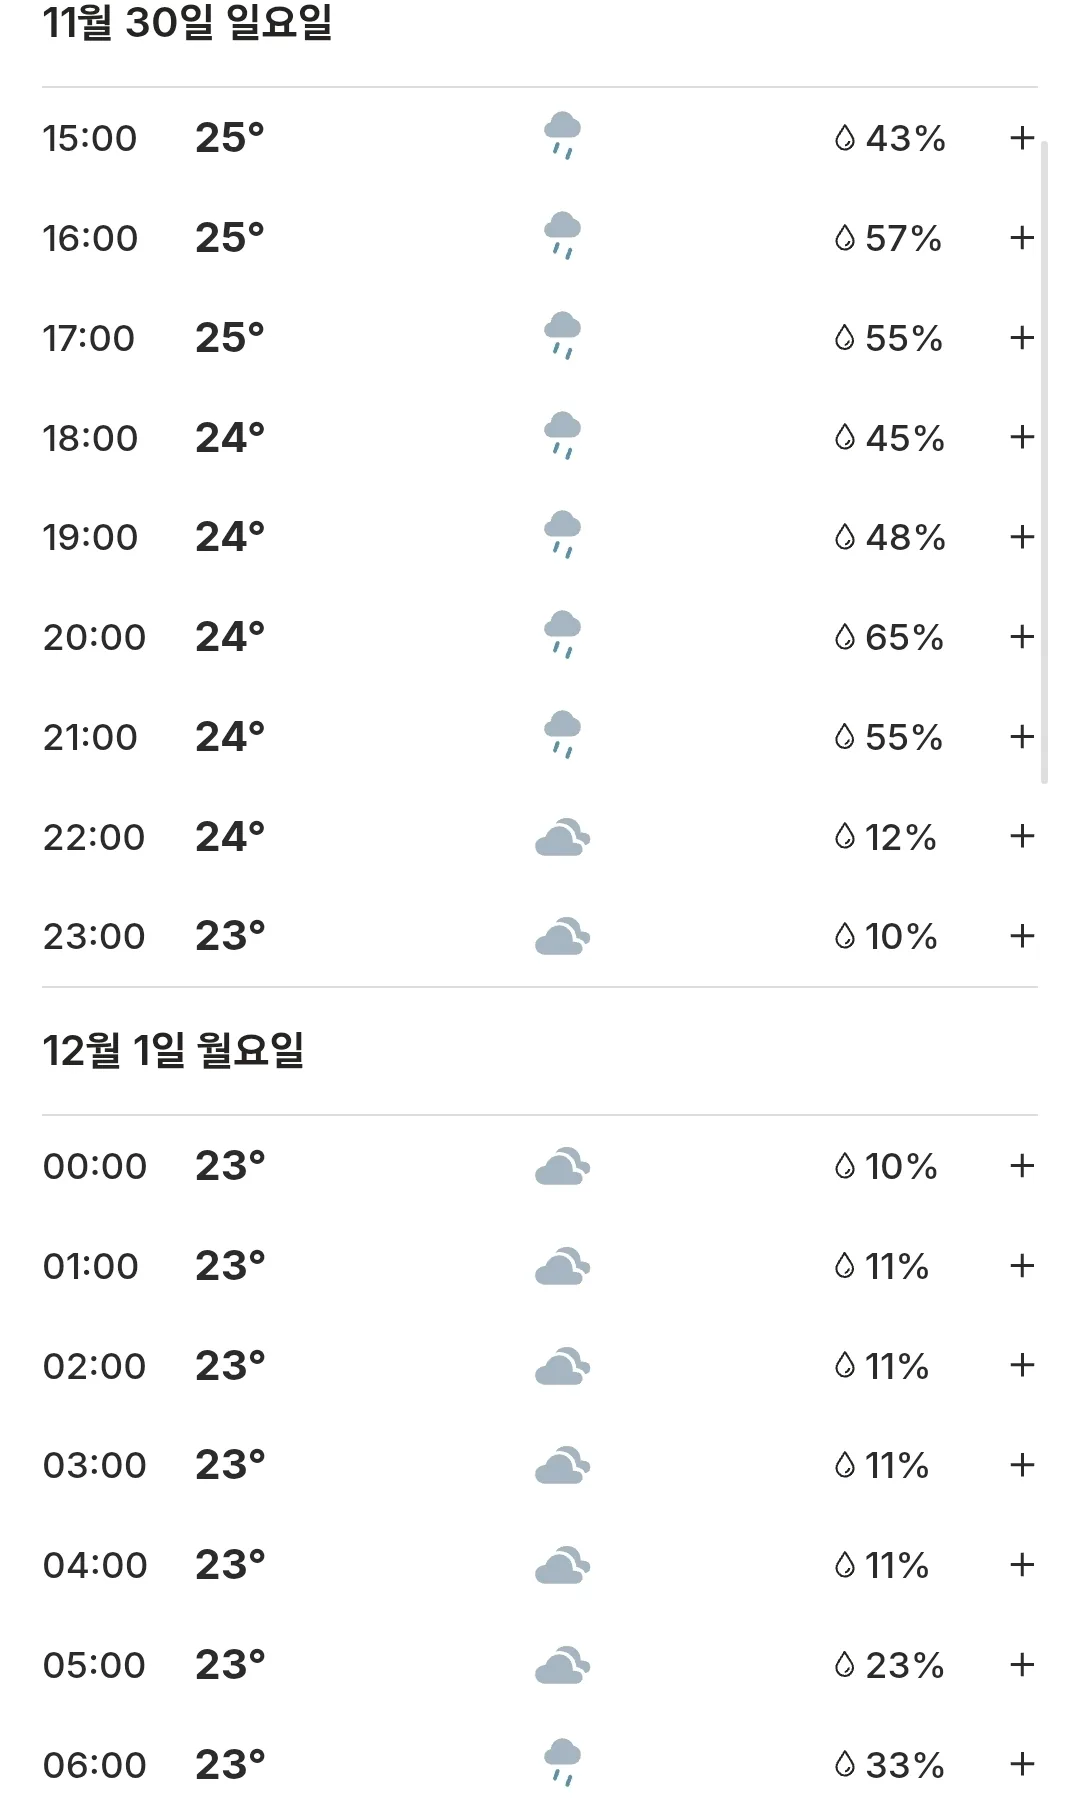The image size is (1079, 1800).
Task: Expand the 01:00 hourly details
Action: [x=1022, y=1266]
